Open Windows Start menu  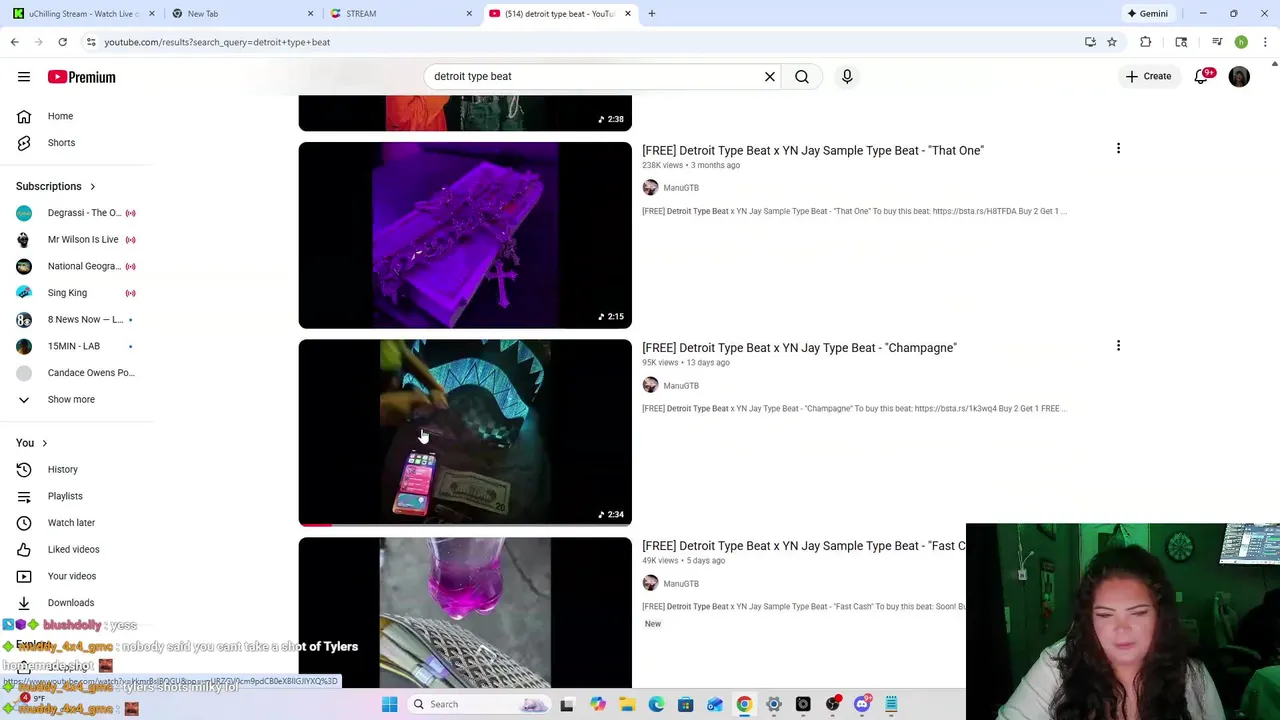(x=390, y=704)
